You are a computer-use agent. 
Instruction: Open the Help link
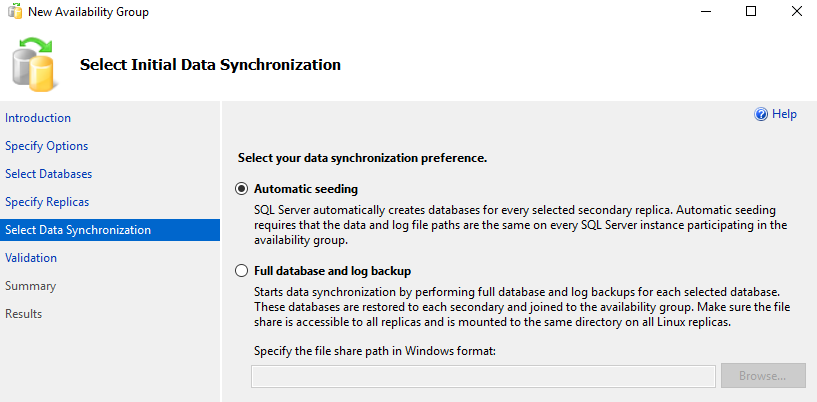point(785,115)
